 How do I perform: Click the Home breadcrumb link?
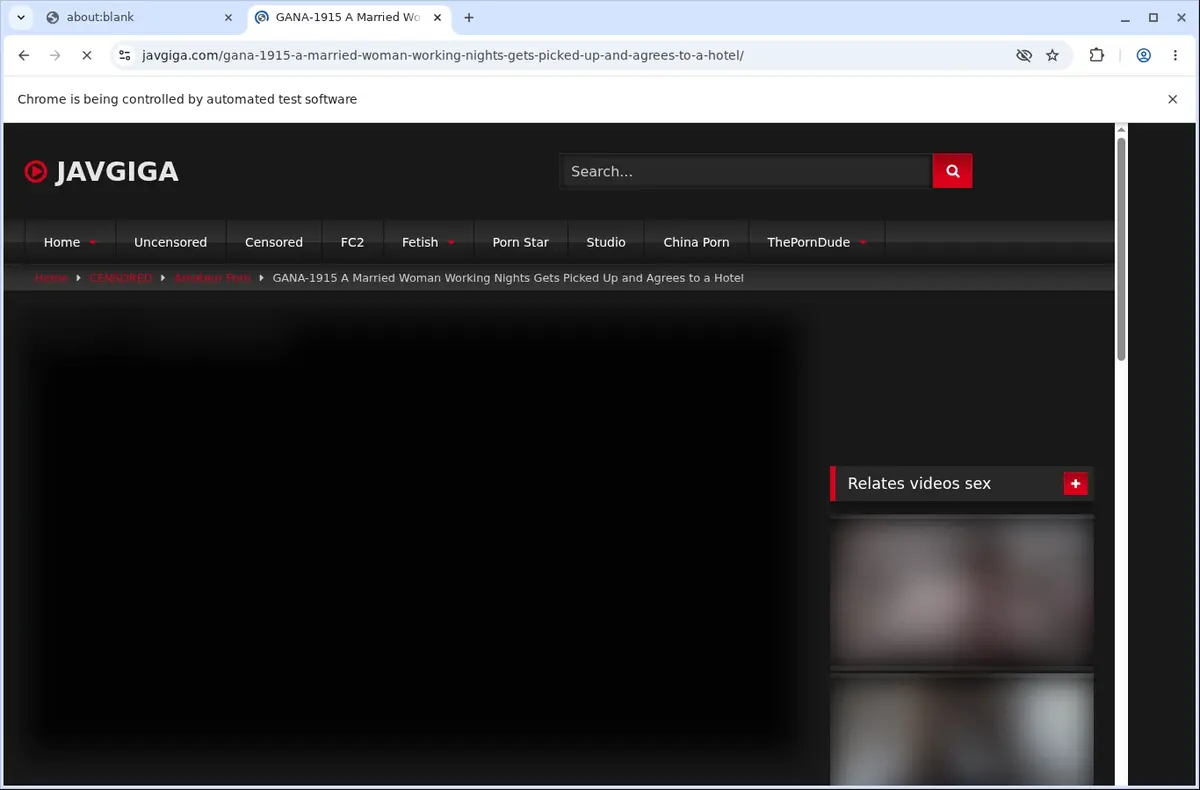point(51,278)
